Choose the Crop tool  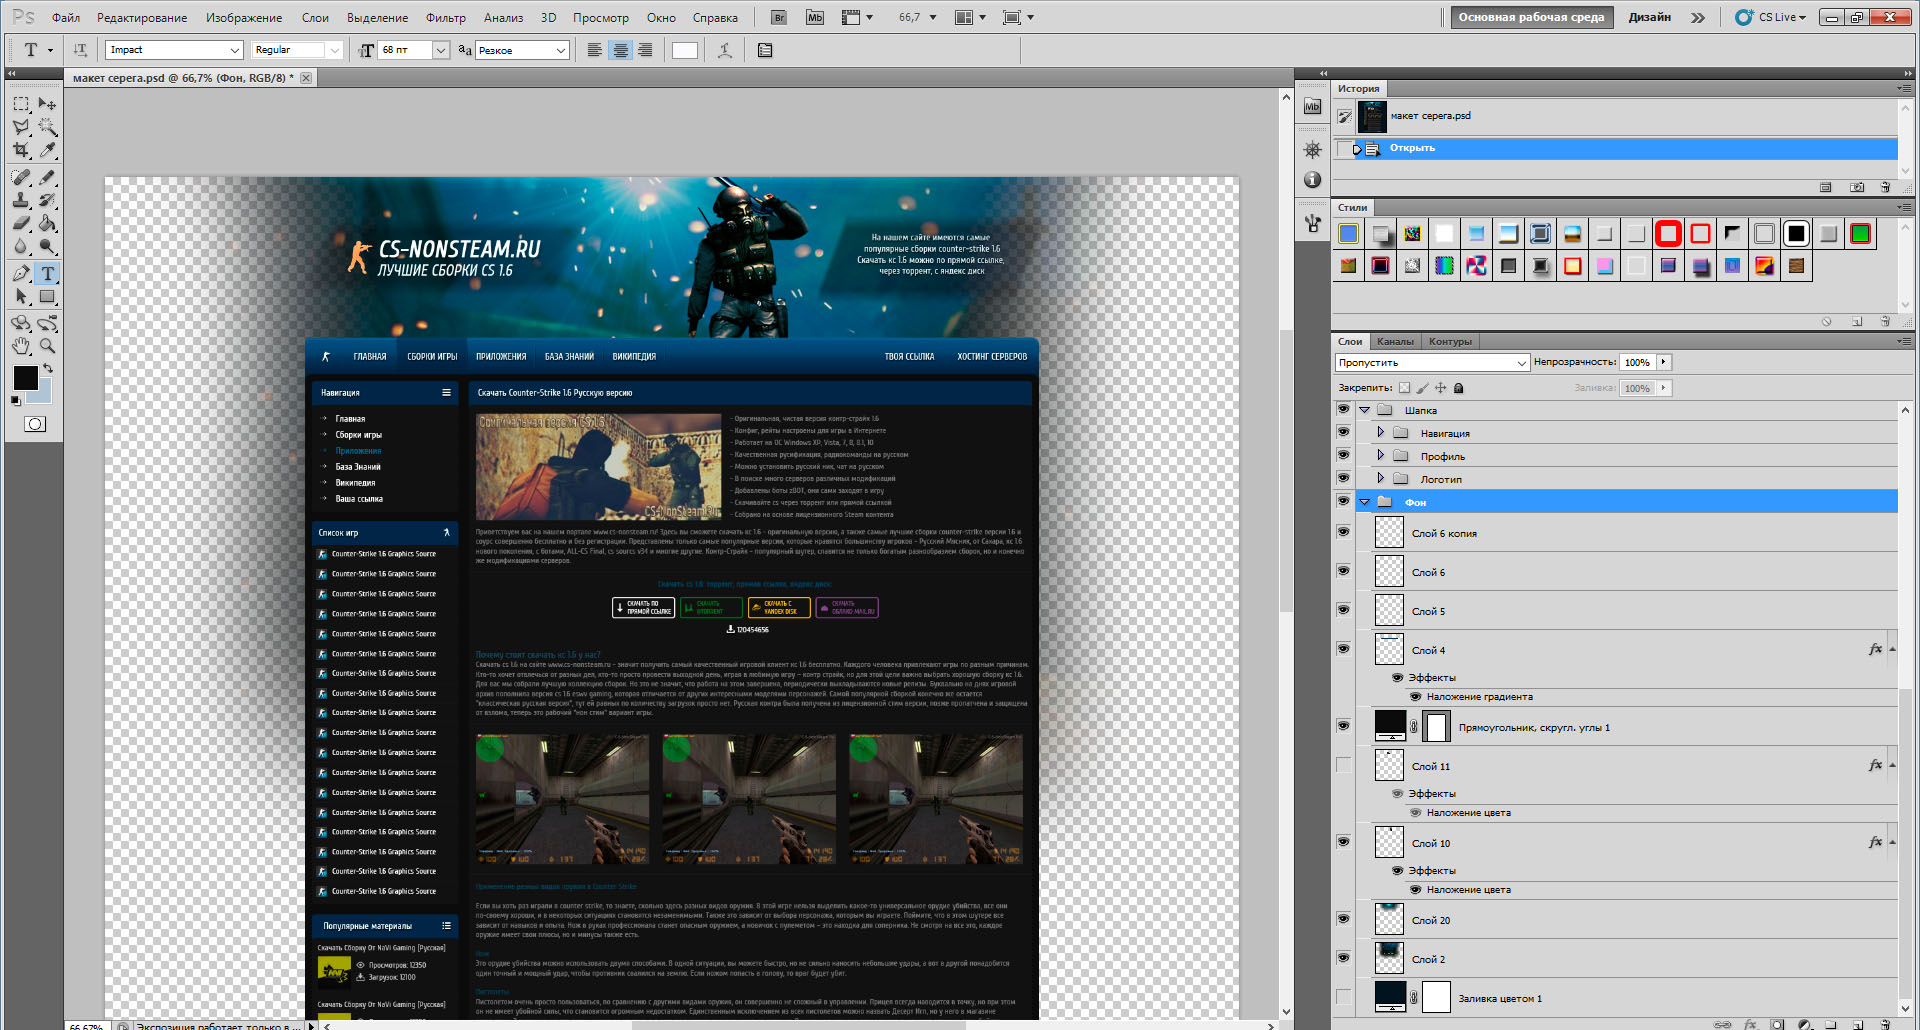[x=21, y=150]
